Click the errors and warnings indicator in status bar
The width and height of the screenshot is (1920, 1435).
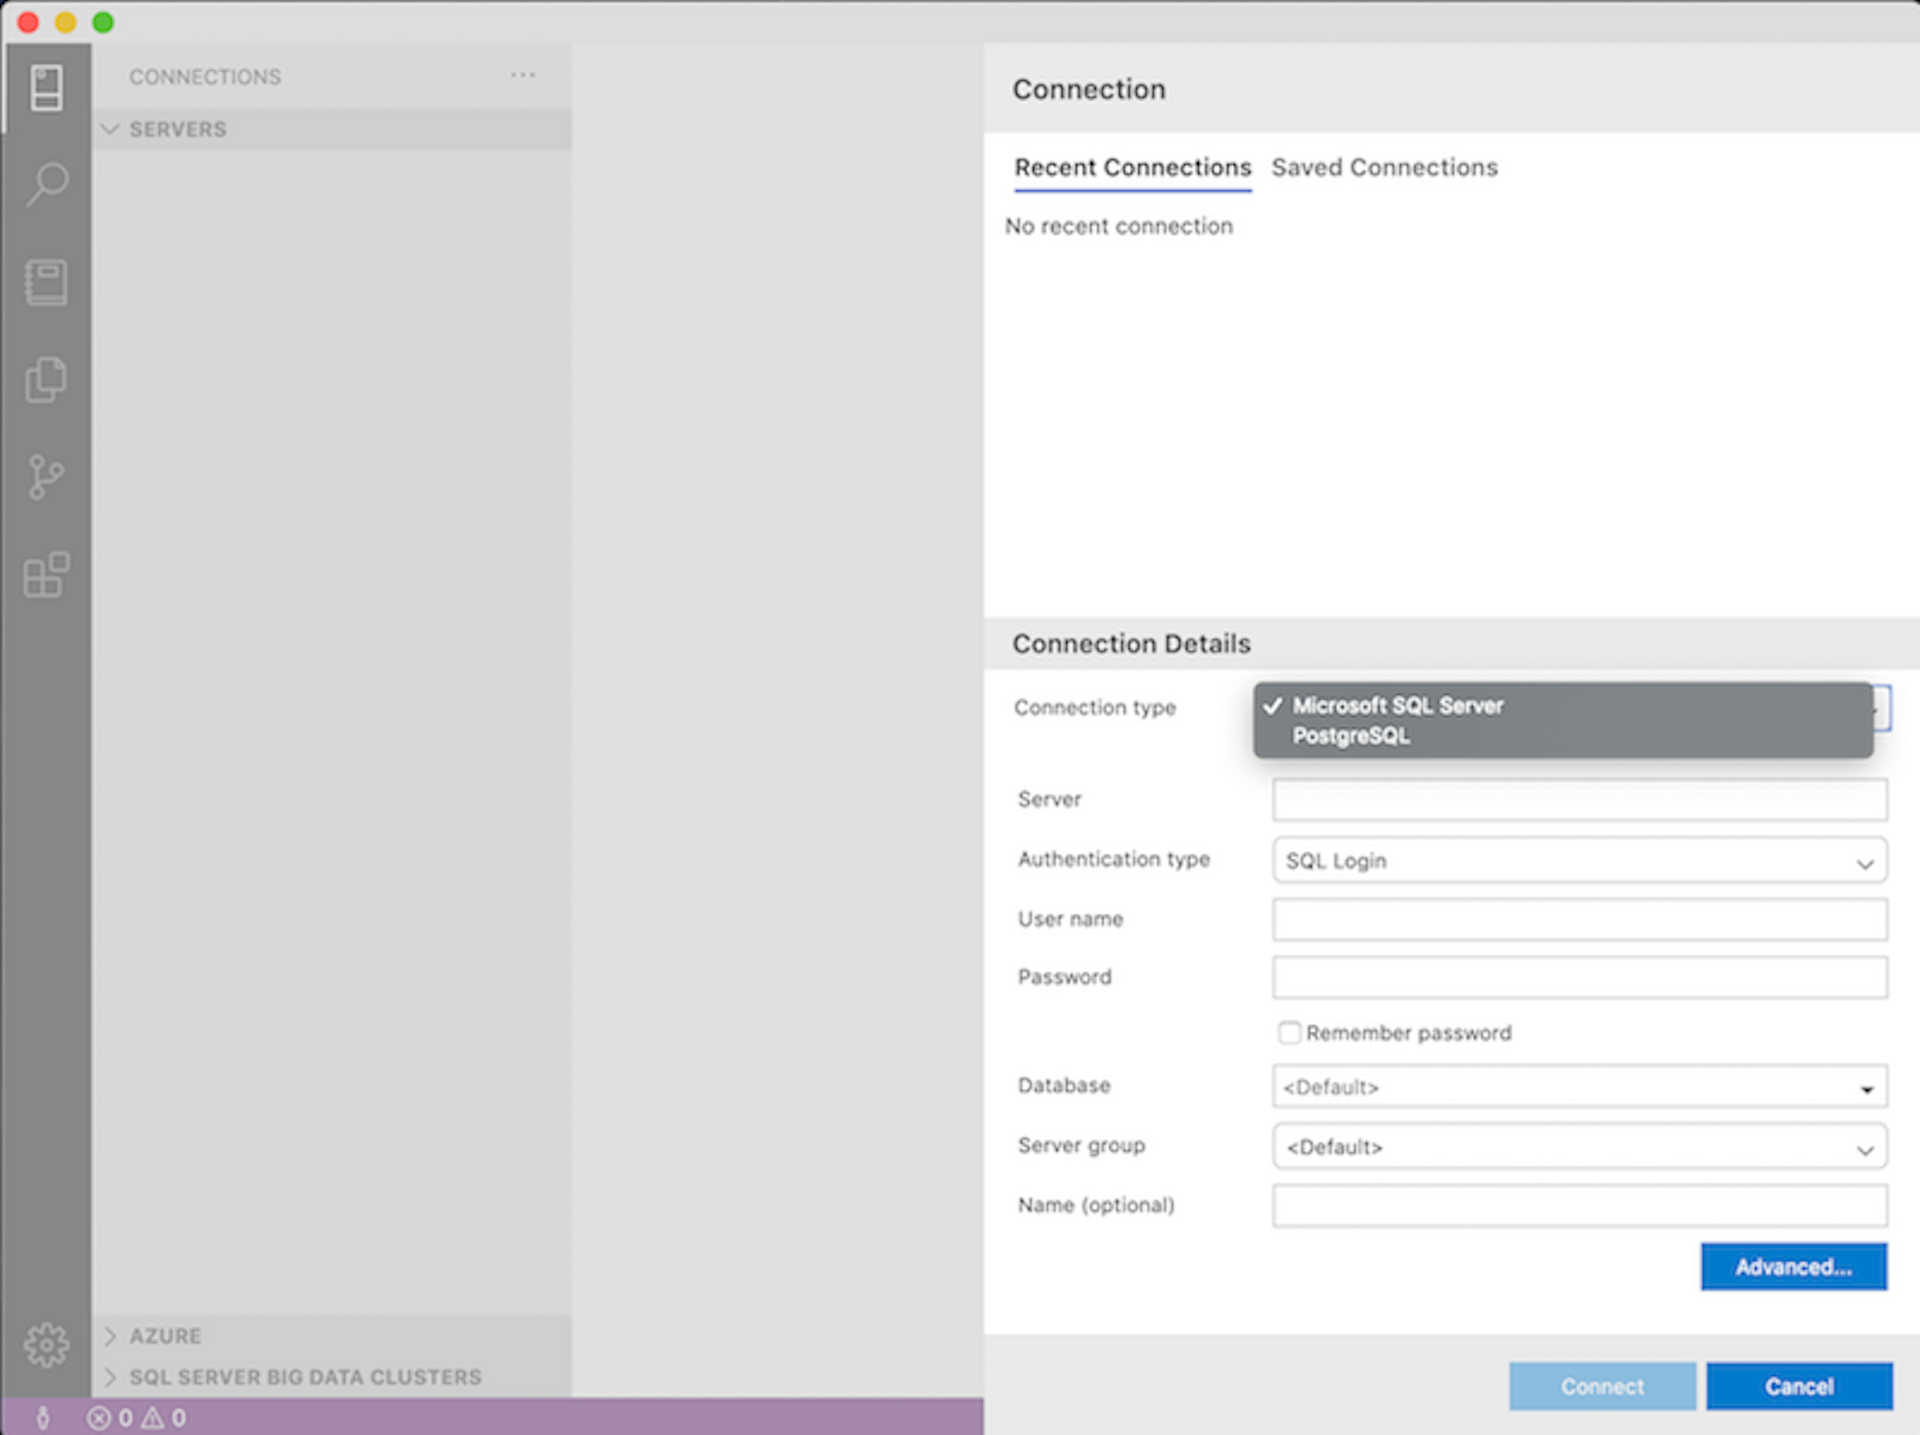point(135,1417)
